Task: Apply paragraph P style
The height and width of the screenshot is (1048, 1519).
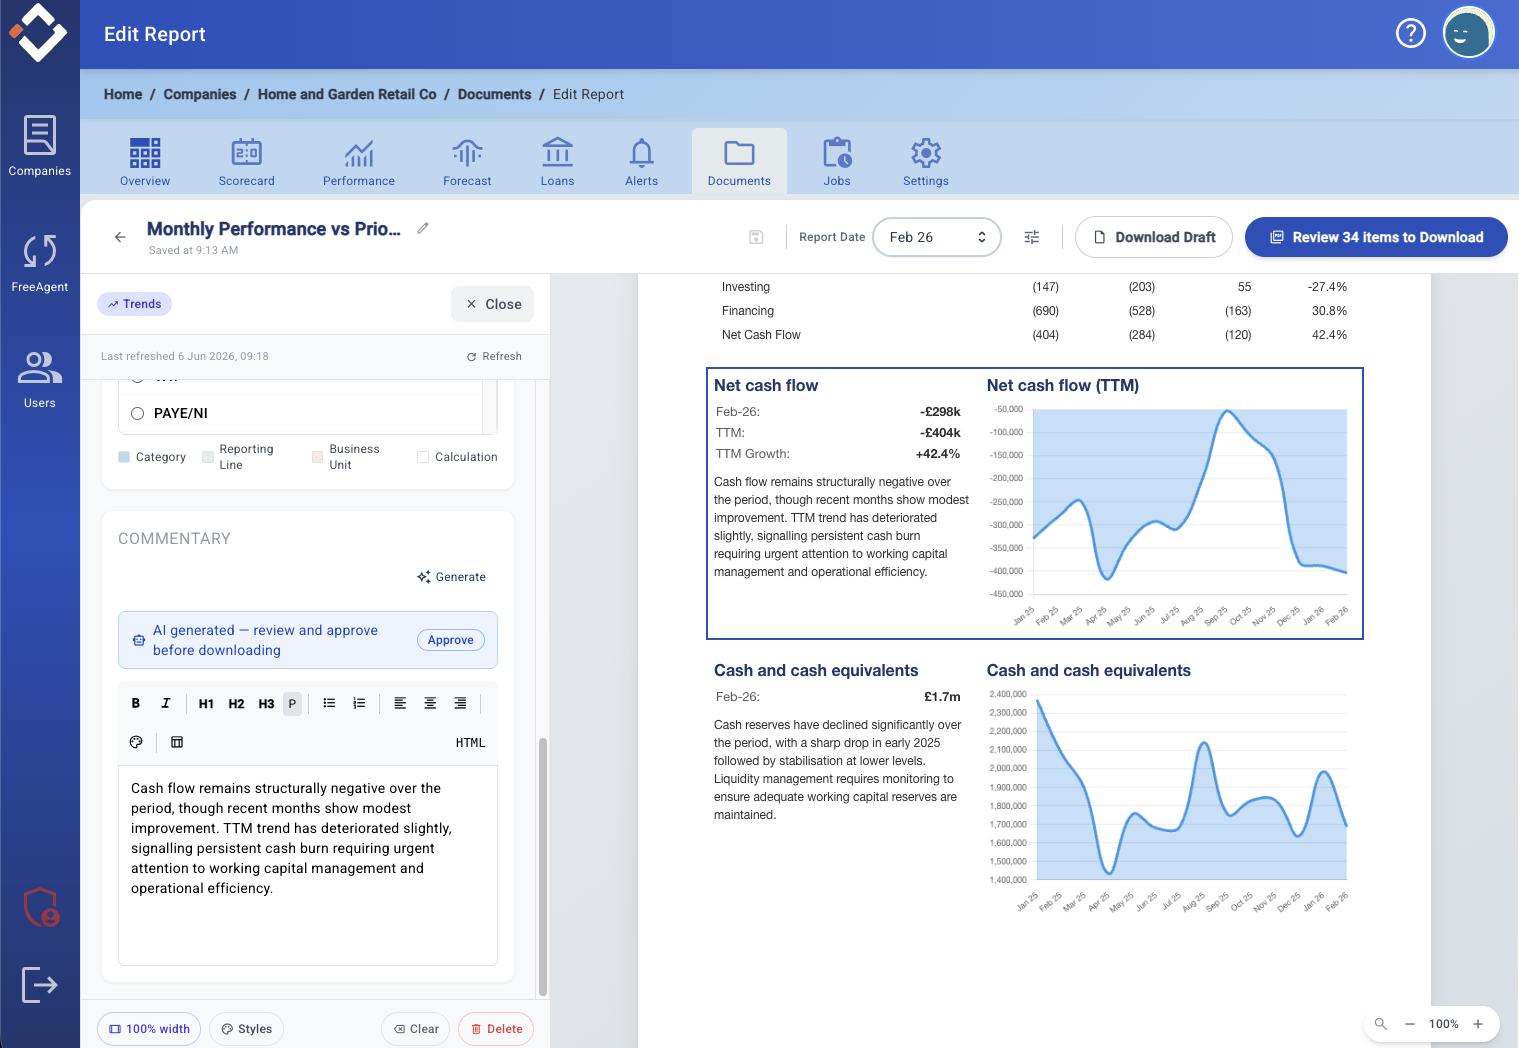Action: (292, 703)
